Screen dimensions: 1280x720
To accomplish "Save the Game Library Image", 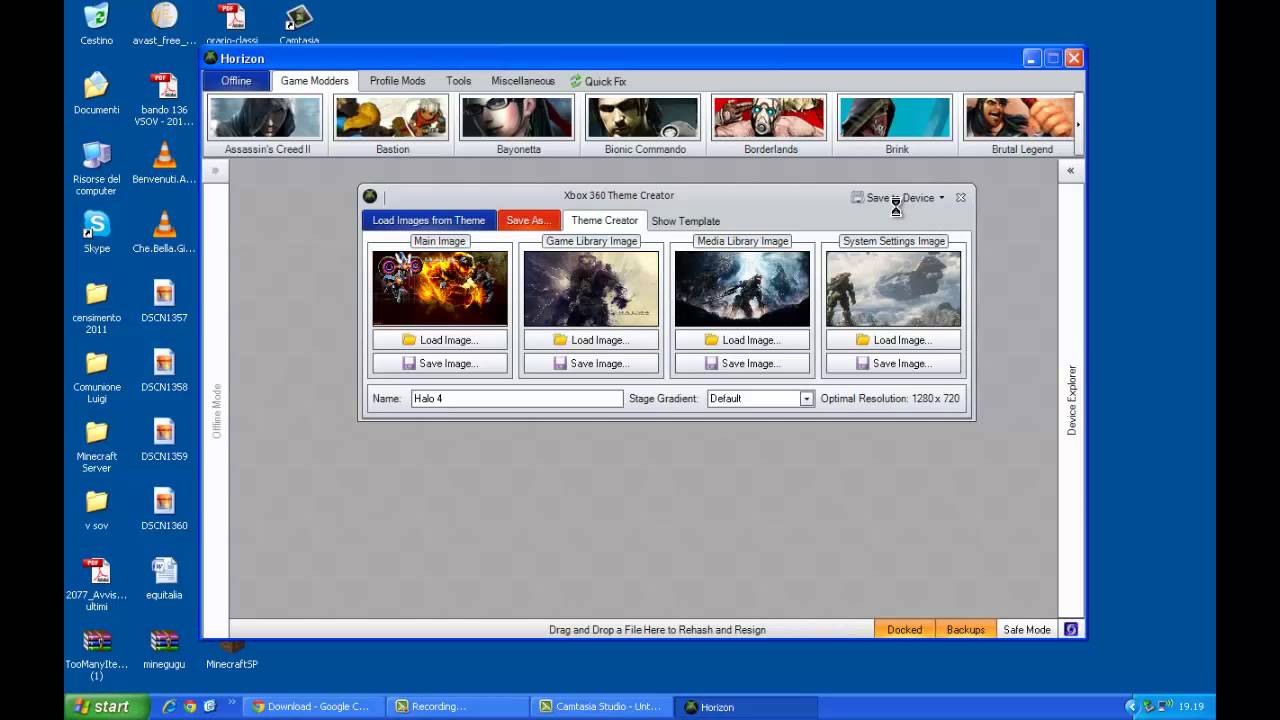I will coord(591,364).
